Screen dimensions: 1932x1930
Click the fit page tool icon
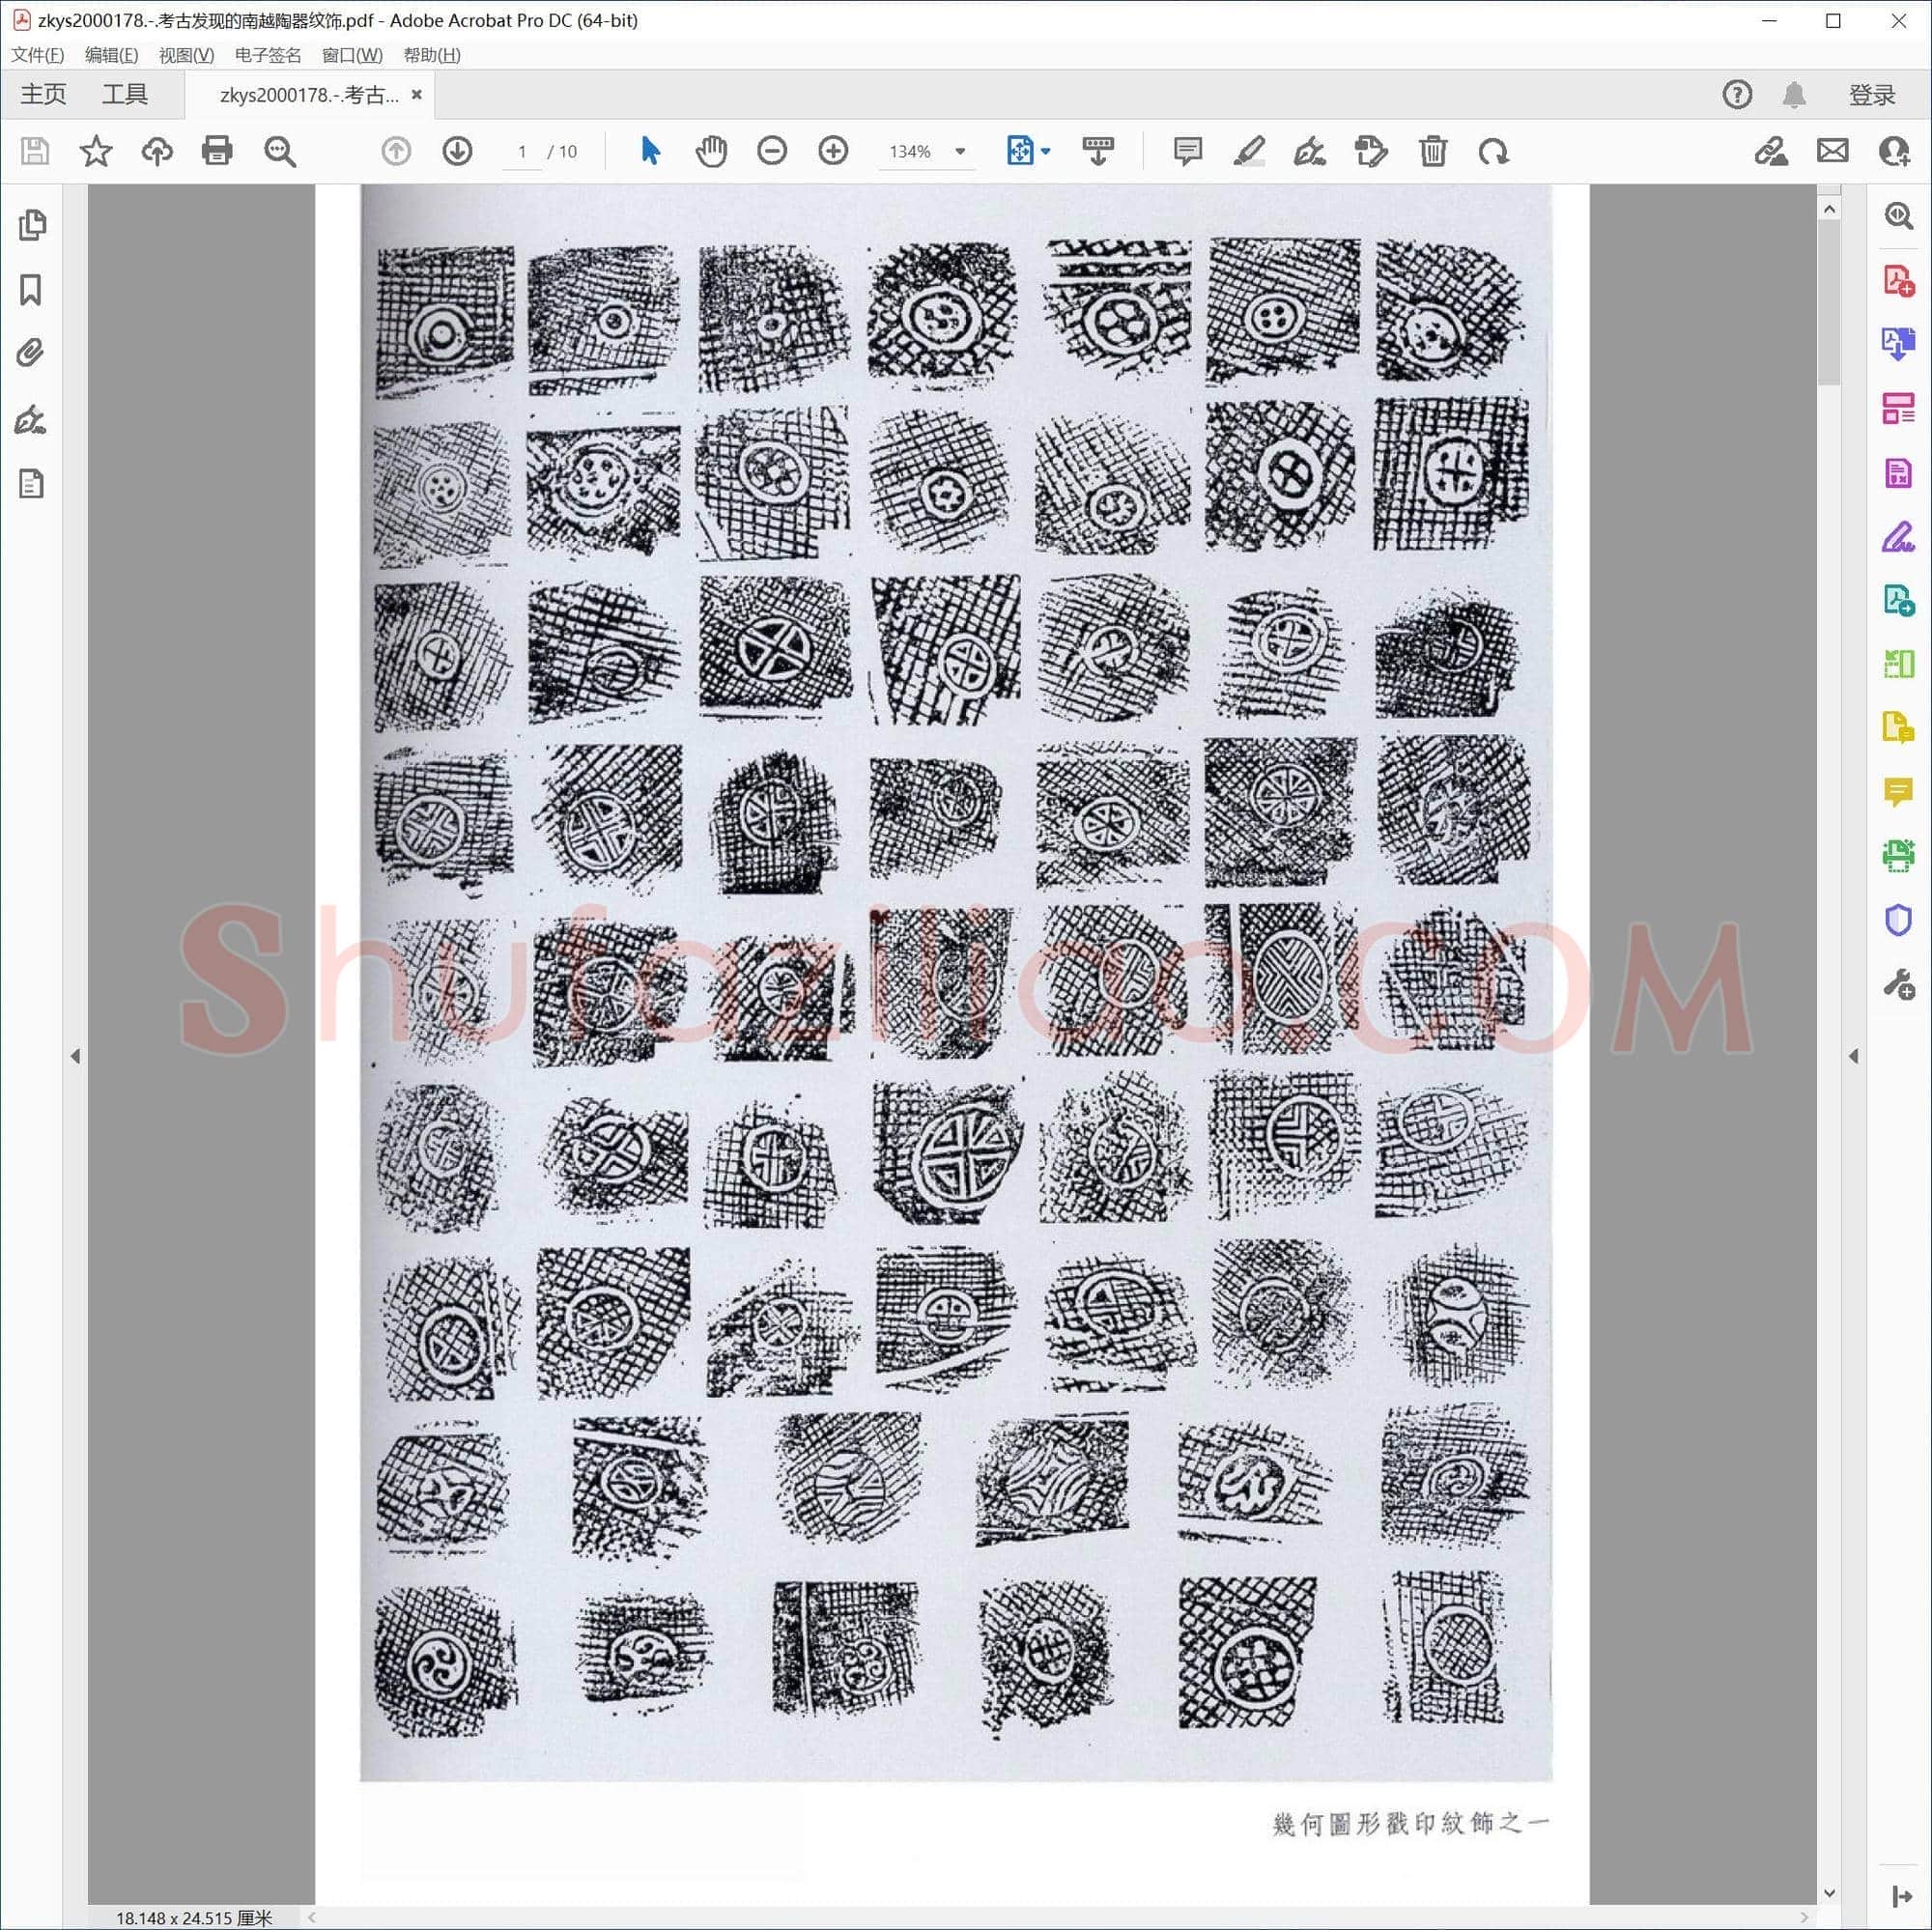(x=1020, y=151)
